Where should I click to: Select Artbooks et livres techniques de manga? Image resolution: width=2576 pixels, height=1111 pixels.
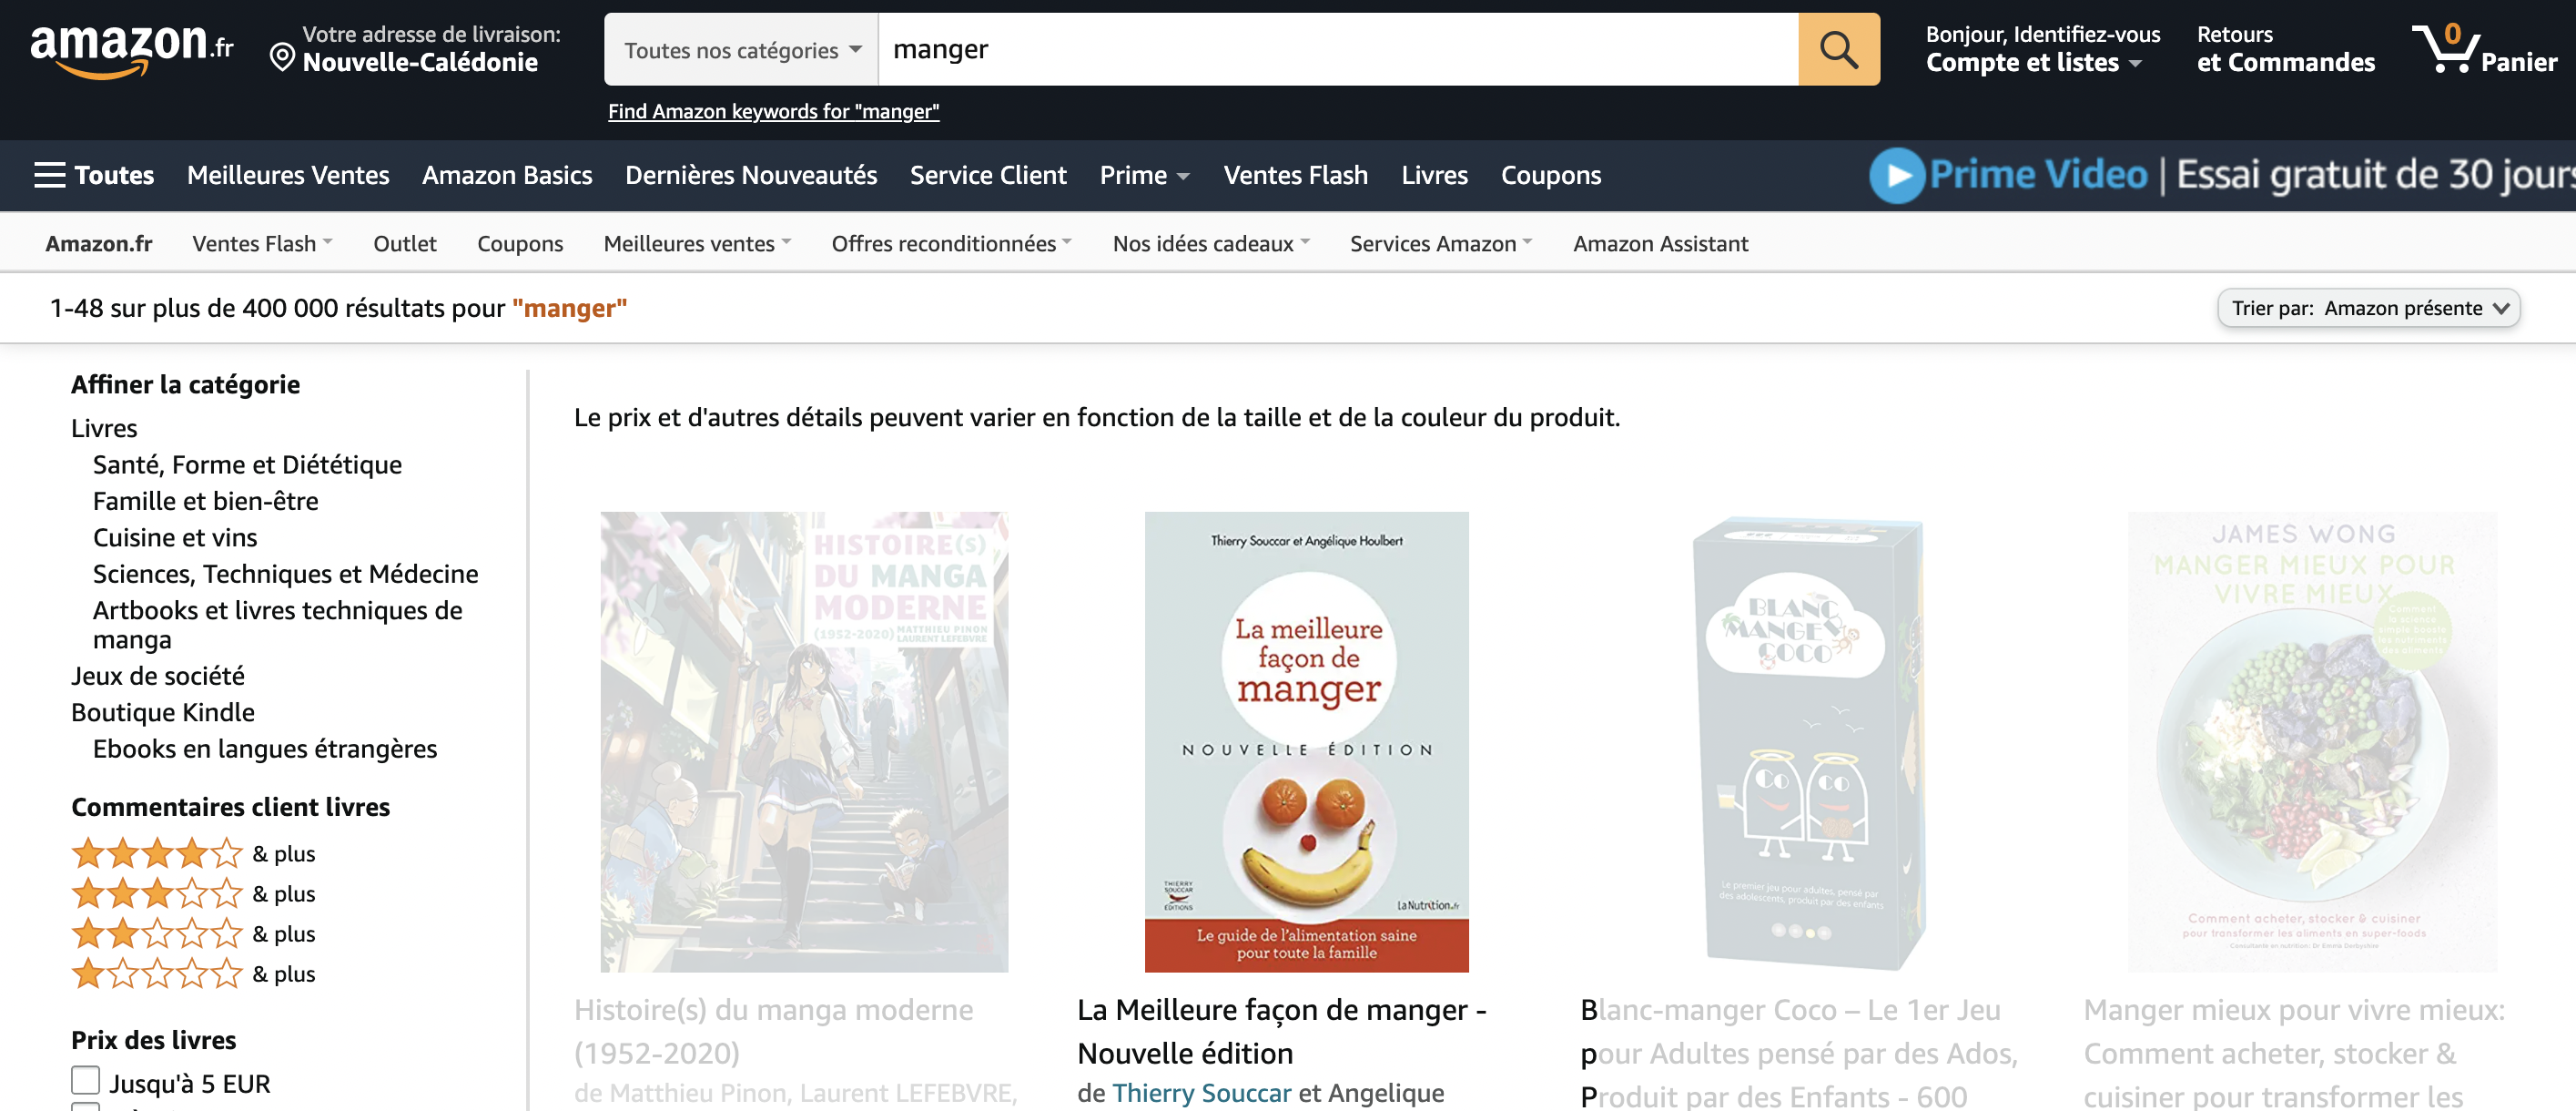277,624
